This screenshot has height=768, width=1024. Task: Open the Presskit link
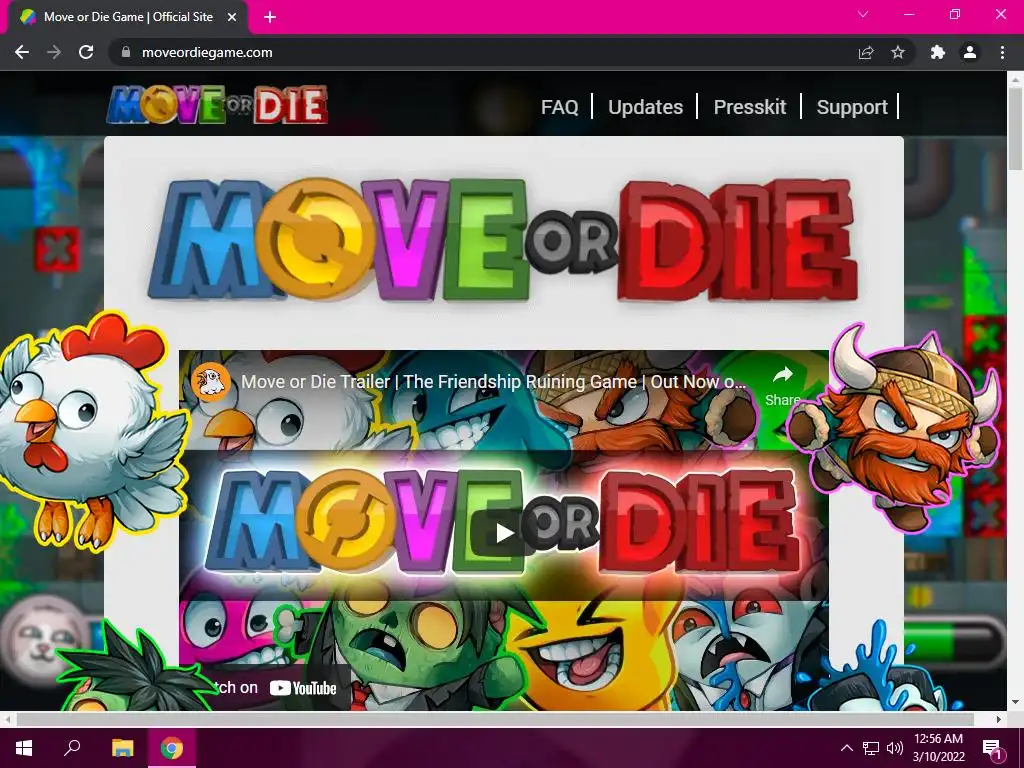(x=750, y=106)
